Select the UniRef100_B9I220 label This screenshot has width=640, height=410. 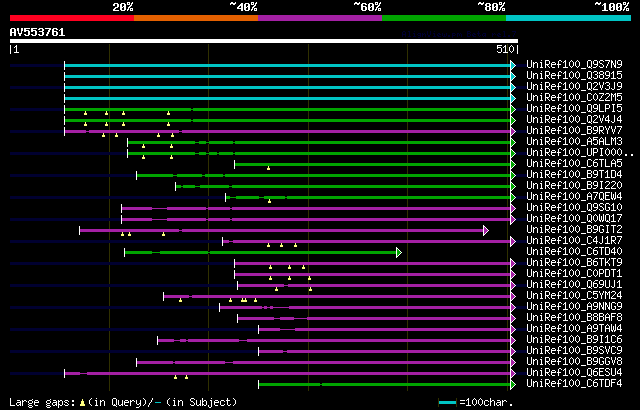(574, 186)
